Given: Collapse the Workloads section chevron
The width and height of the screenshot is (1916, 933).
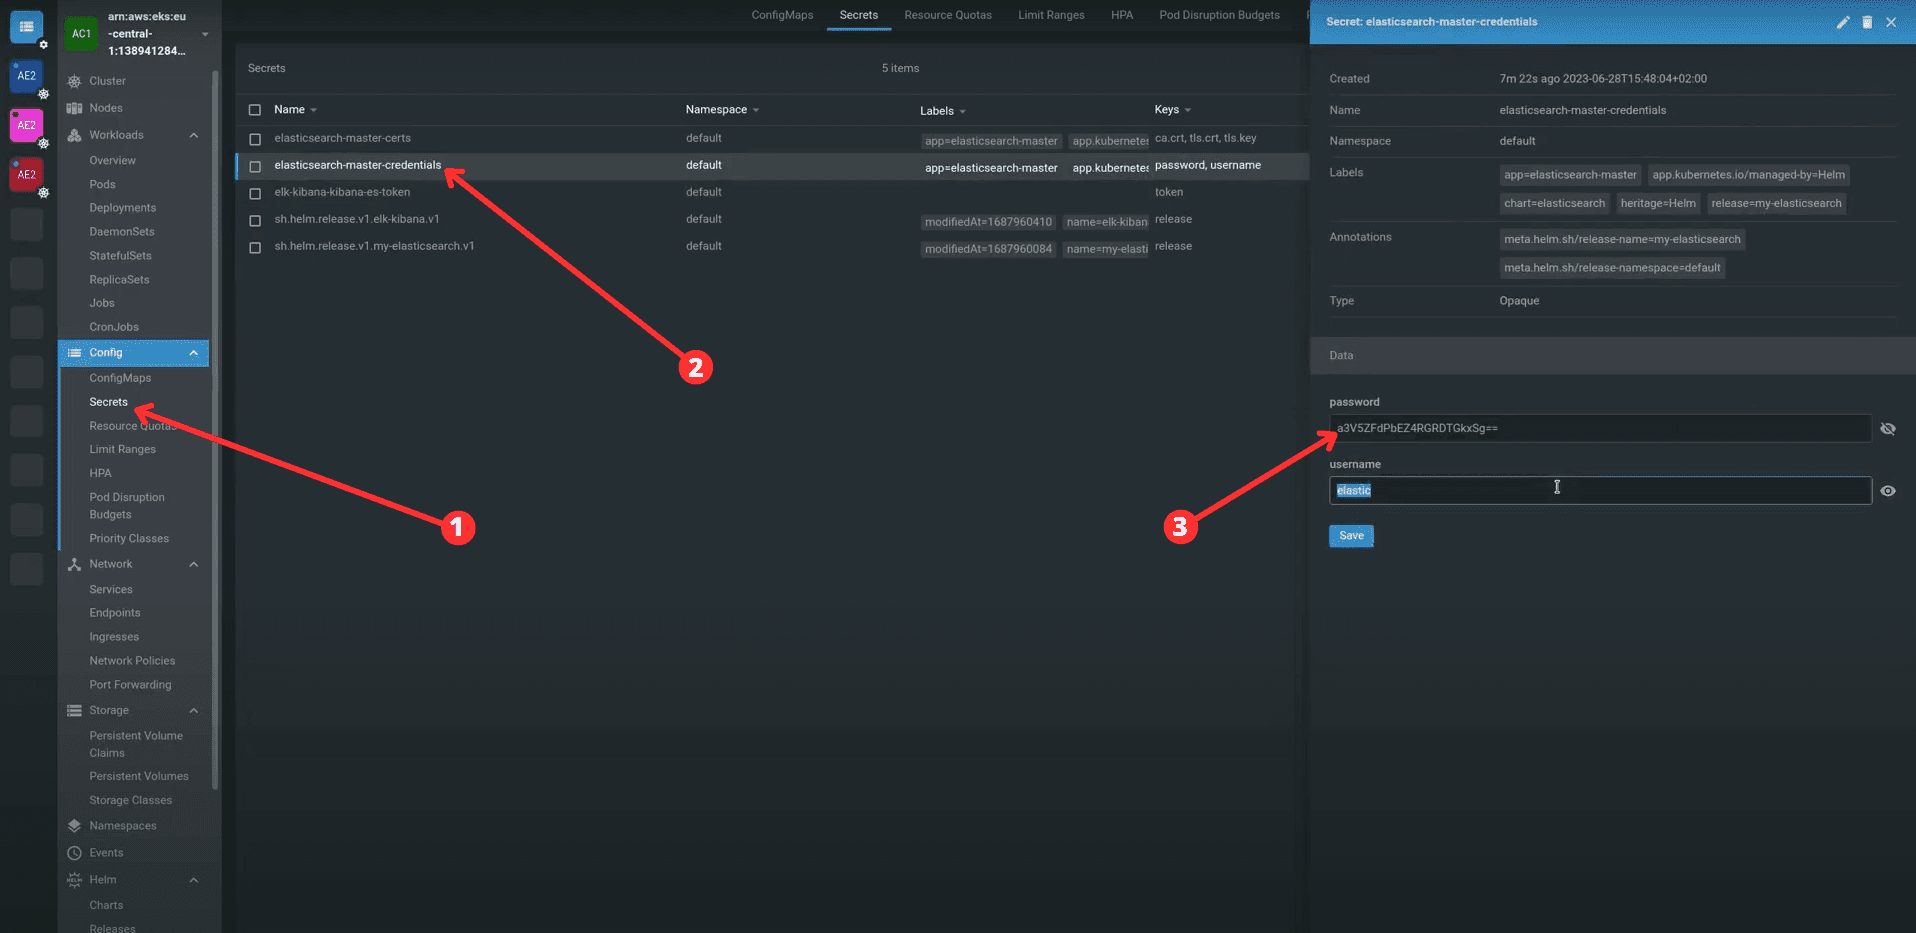Looking at the screenshot, I should (x=193, y=135).
